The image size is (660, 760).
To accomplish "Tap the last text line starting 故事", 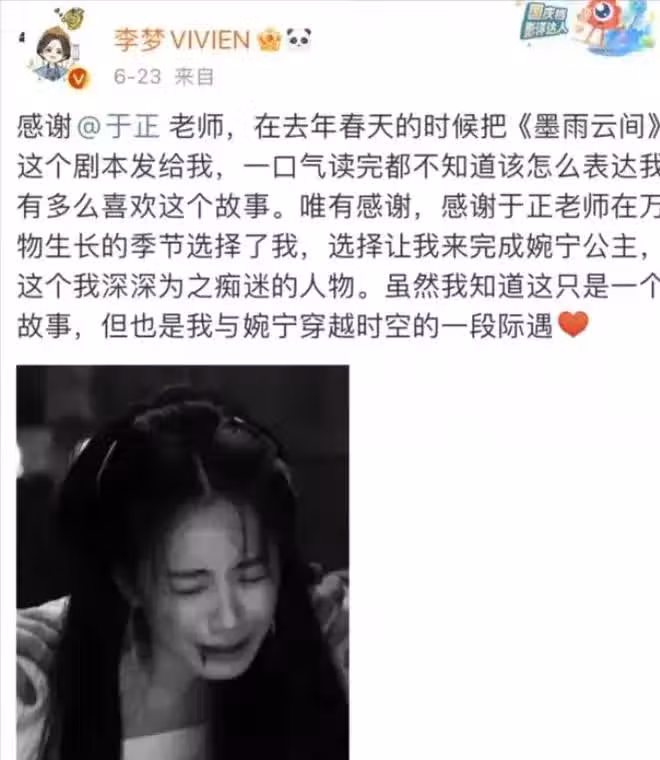I will [303, 325].
